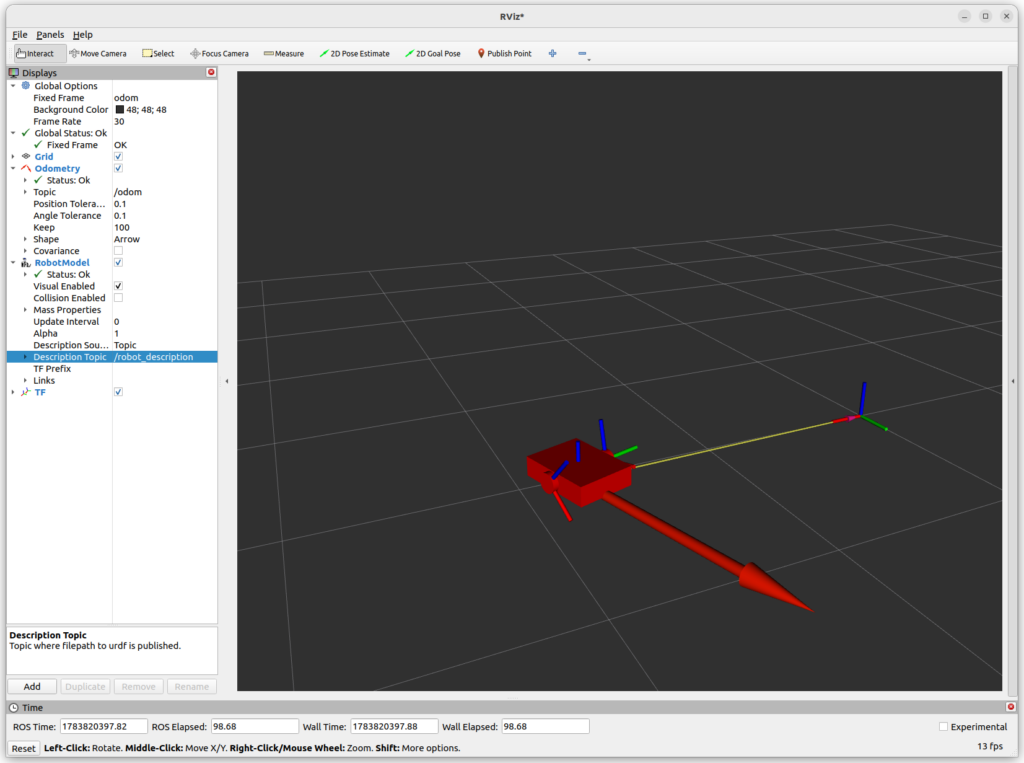
Task: Click the Odometry display icon
Action: (x=25, y=168)
